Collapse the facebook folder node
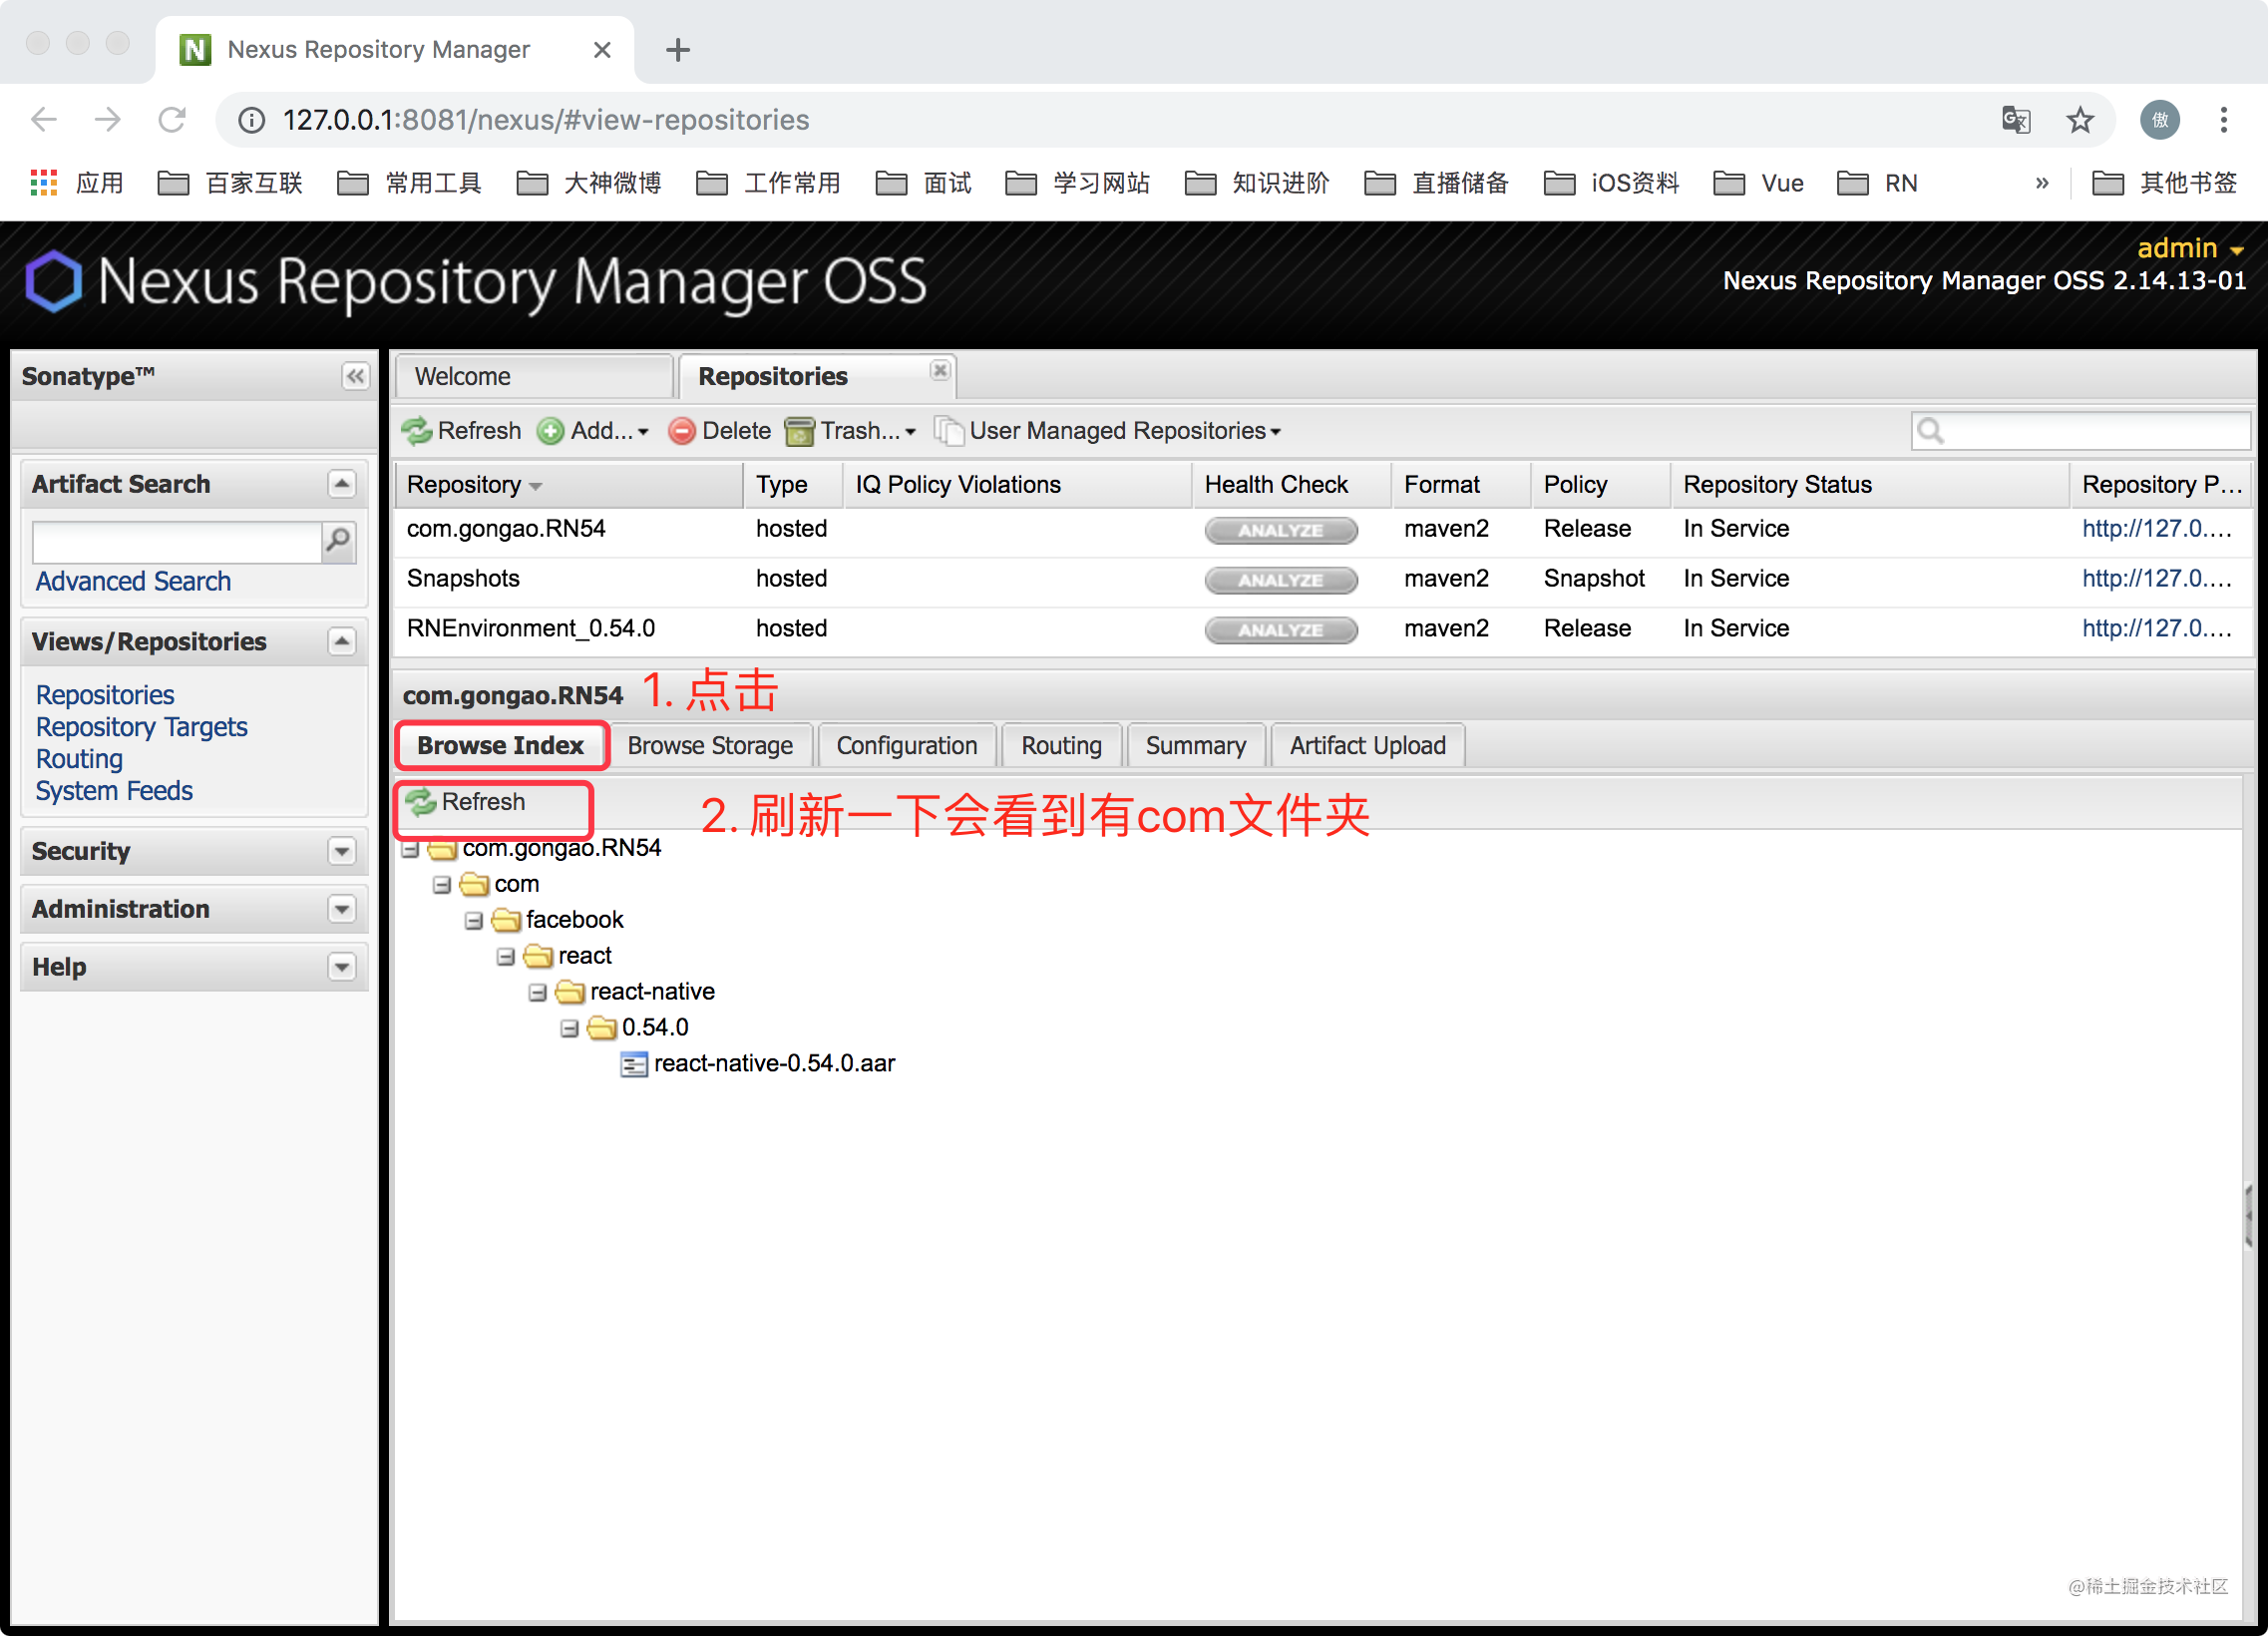2268x1636 pixels. tap(474, 921)
